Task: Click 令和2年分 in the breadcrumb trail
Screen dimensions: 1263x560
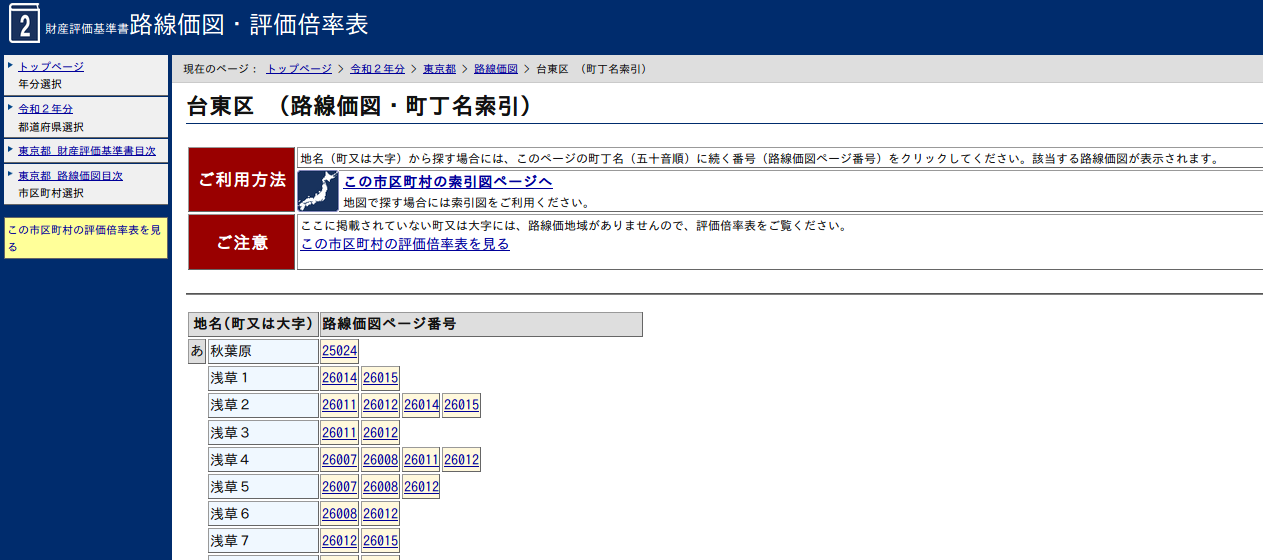Action: [x=377, y=69]
